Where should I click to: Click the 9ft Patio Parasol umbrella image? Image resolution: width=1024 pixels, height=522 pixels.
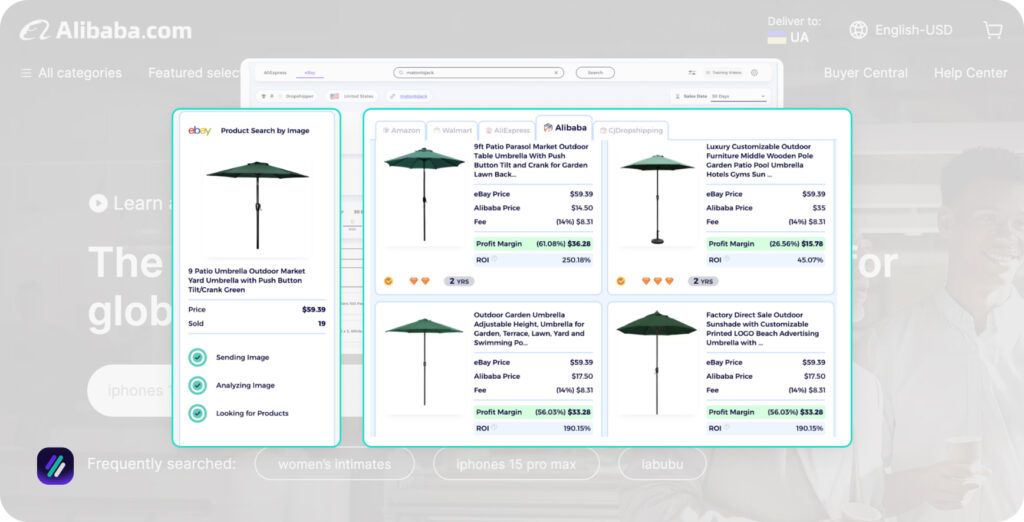(x=424, y=195)
